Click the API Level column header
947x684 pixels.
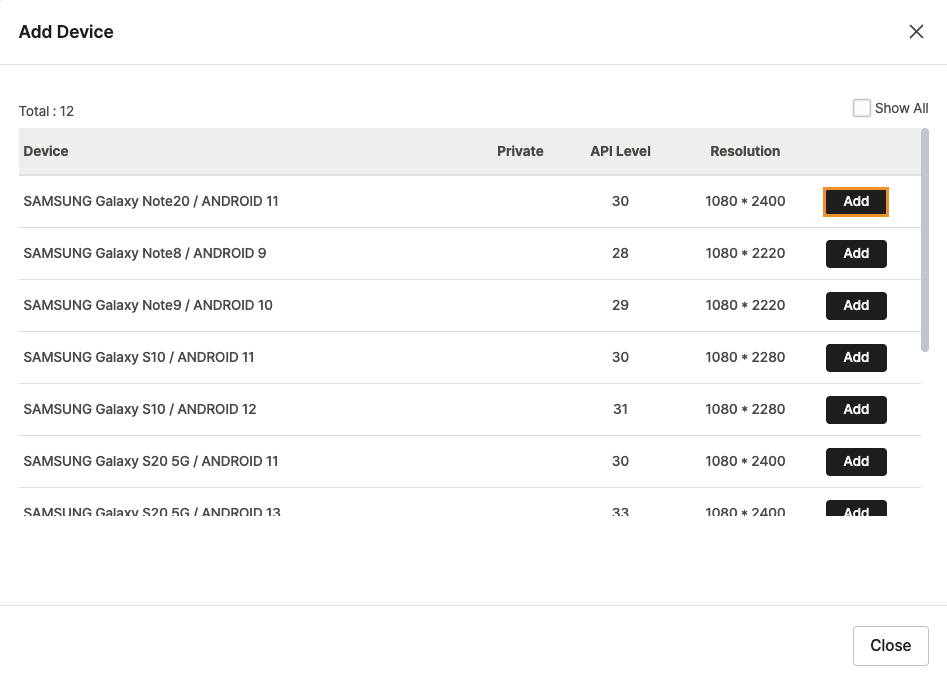[620, 152]
